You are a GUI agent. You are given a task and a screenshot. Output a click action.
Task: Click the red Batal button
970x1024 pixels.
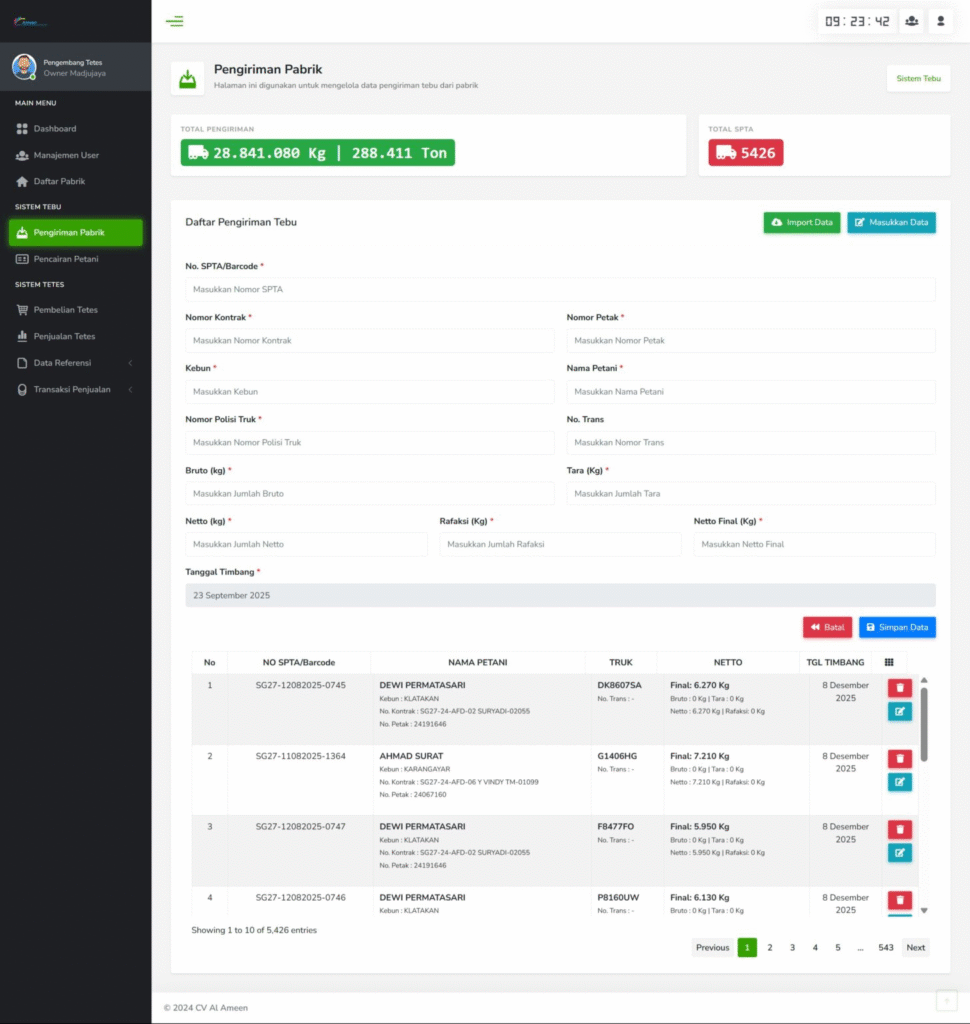tap(827, 627)
